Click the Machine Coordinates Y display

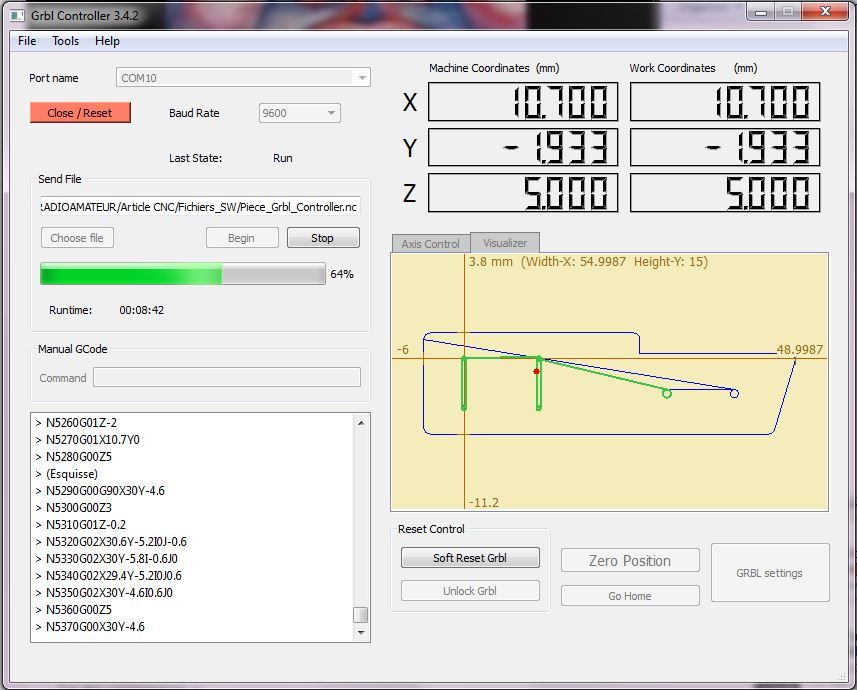point(523,147)
